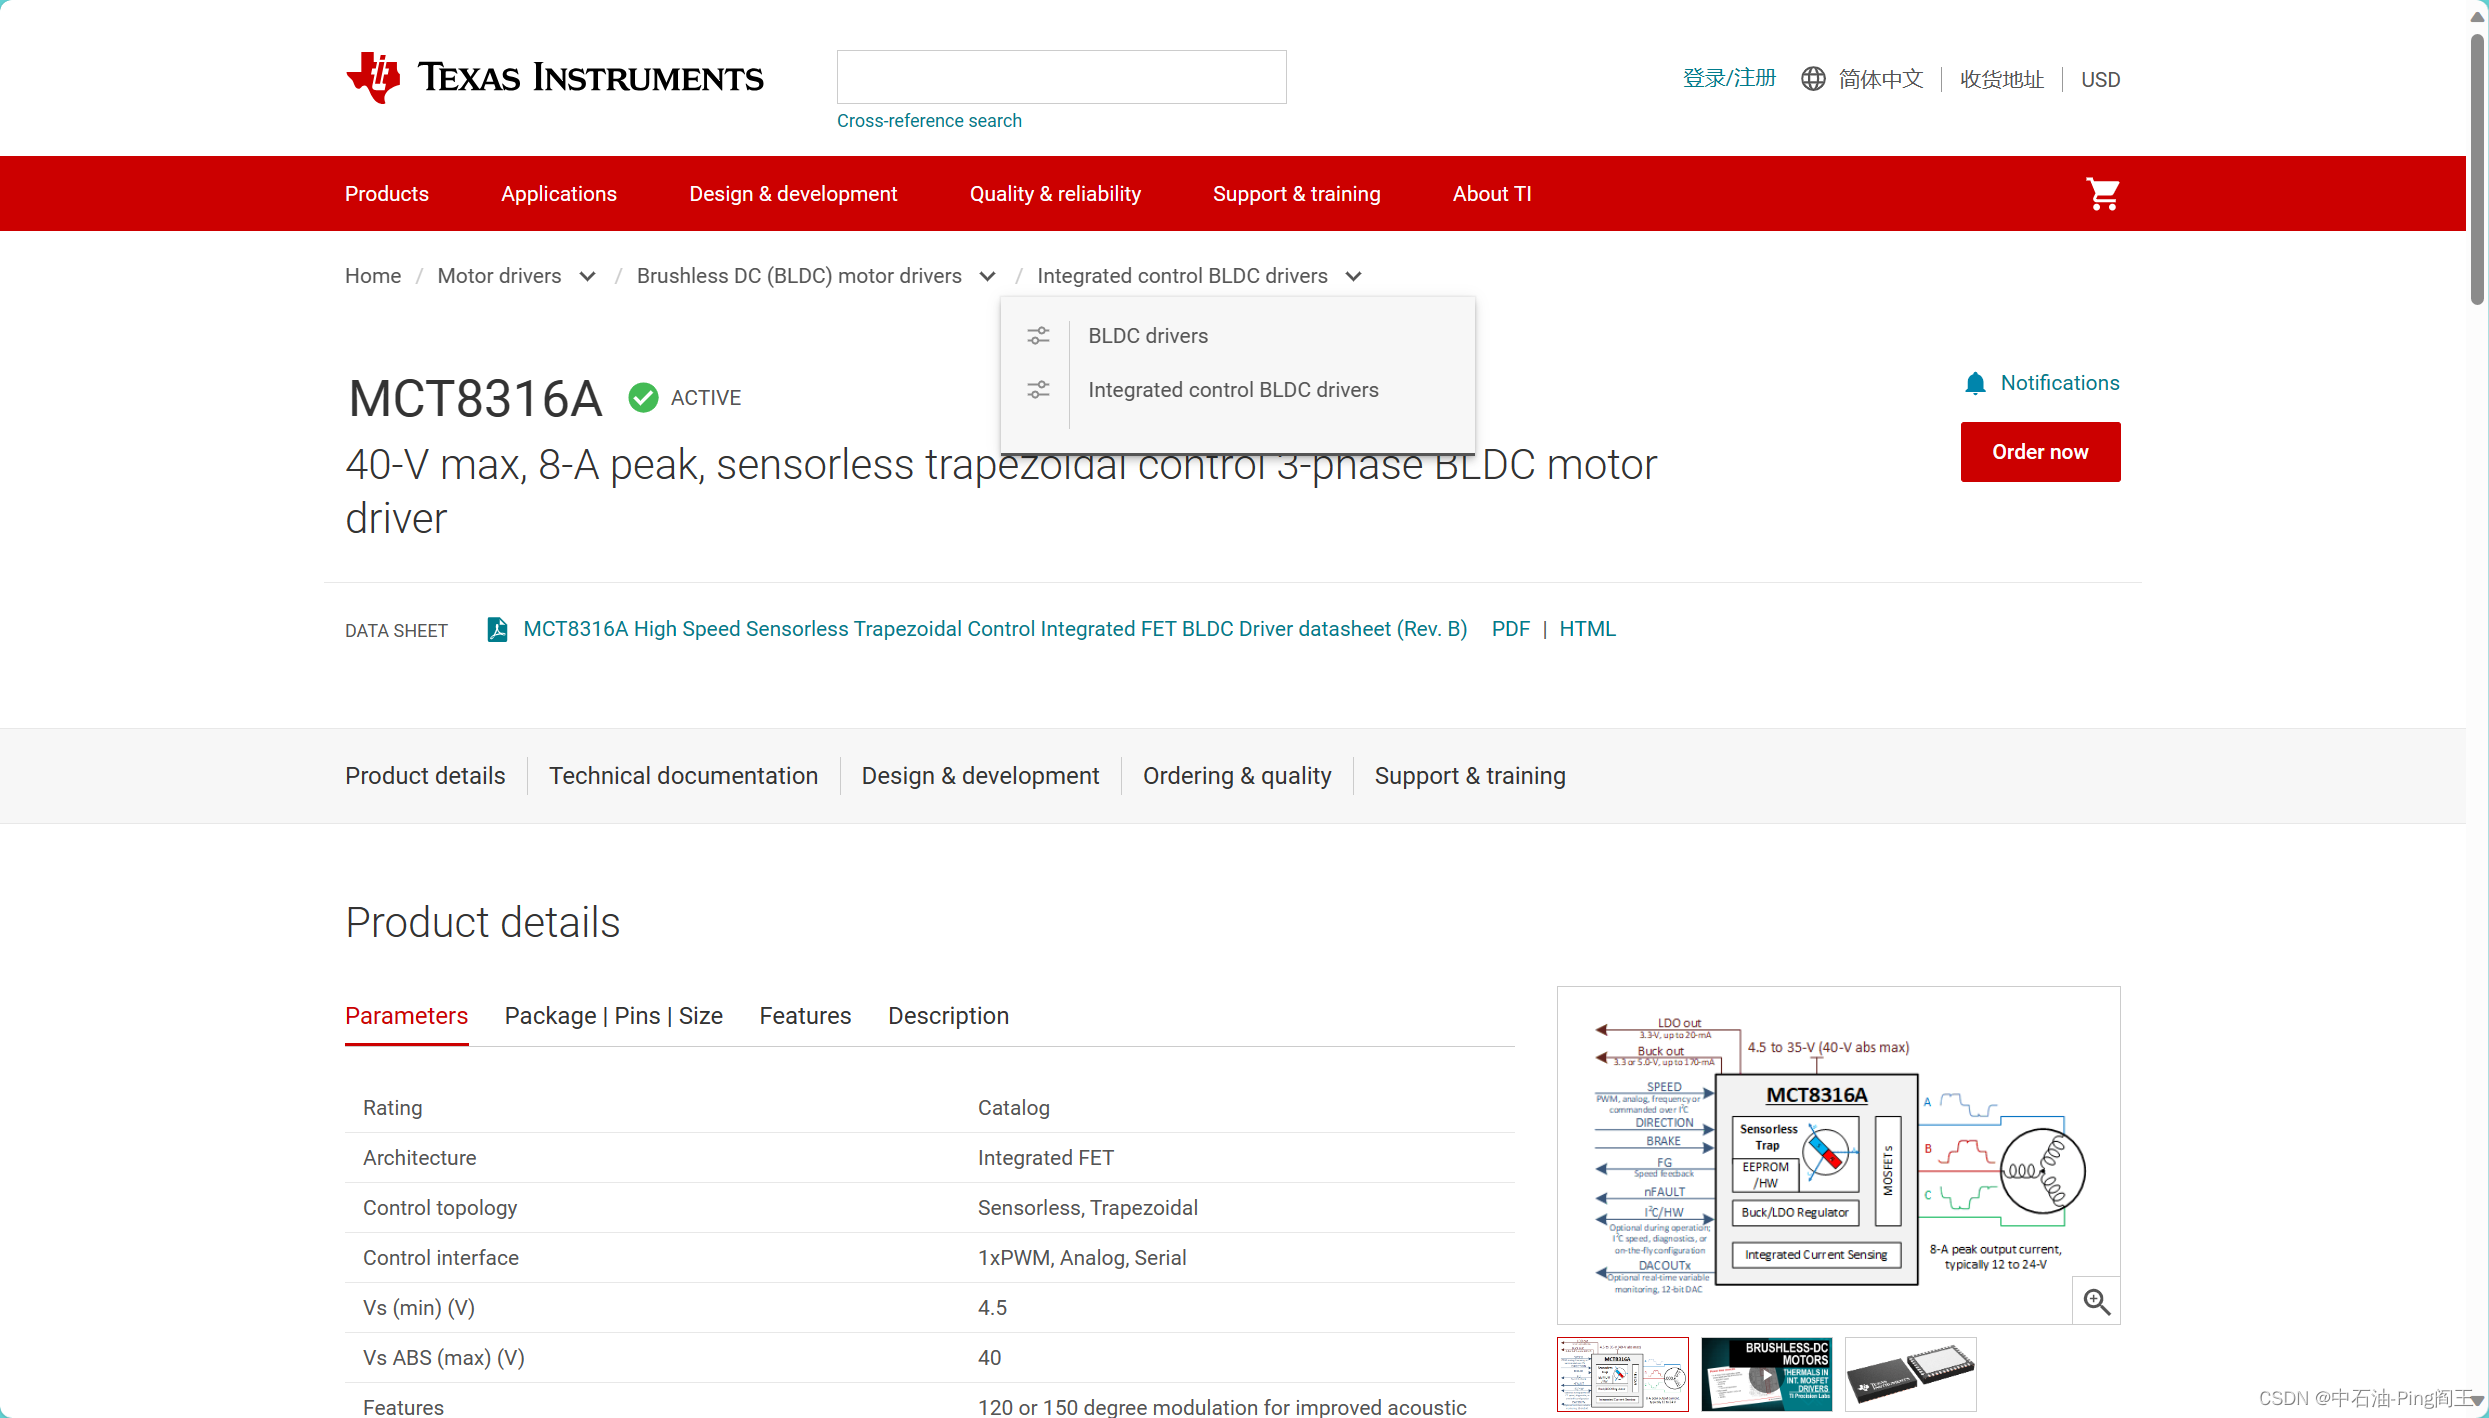The width and height of the screenshot is (2489, 1418).
Task: Click the Texas Instruments logo
Action: pos(554,77)
